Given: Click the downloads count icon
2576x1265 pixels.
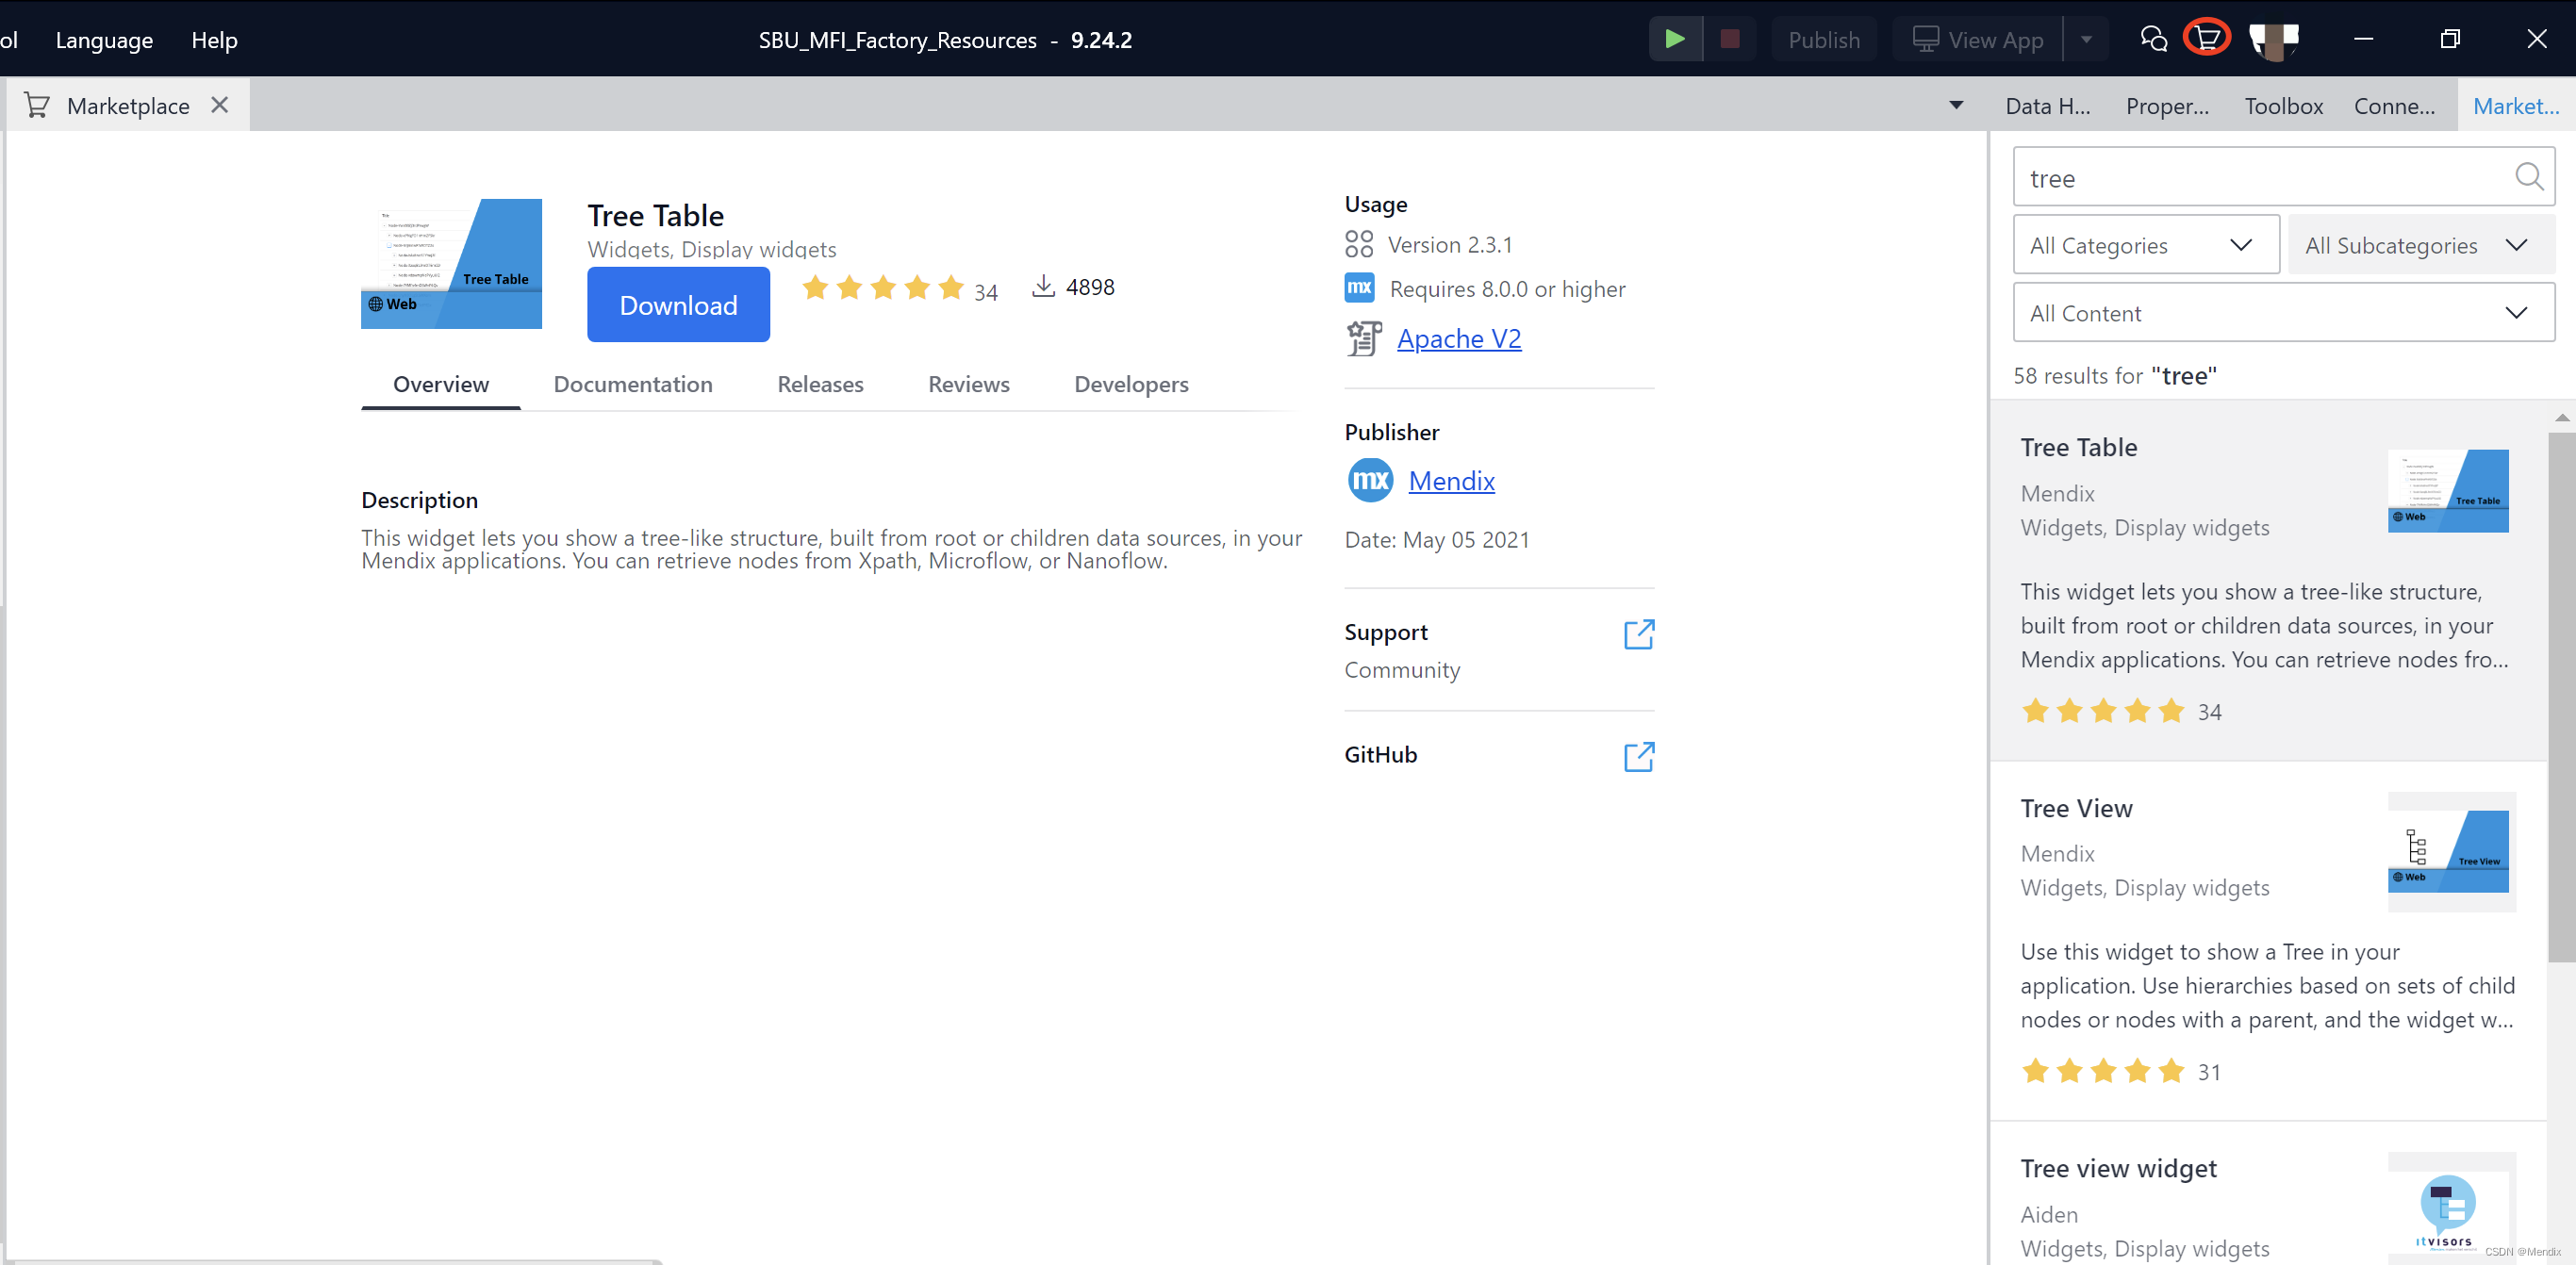Looking at the screenshot, I should (x=1043, y=286).
